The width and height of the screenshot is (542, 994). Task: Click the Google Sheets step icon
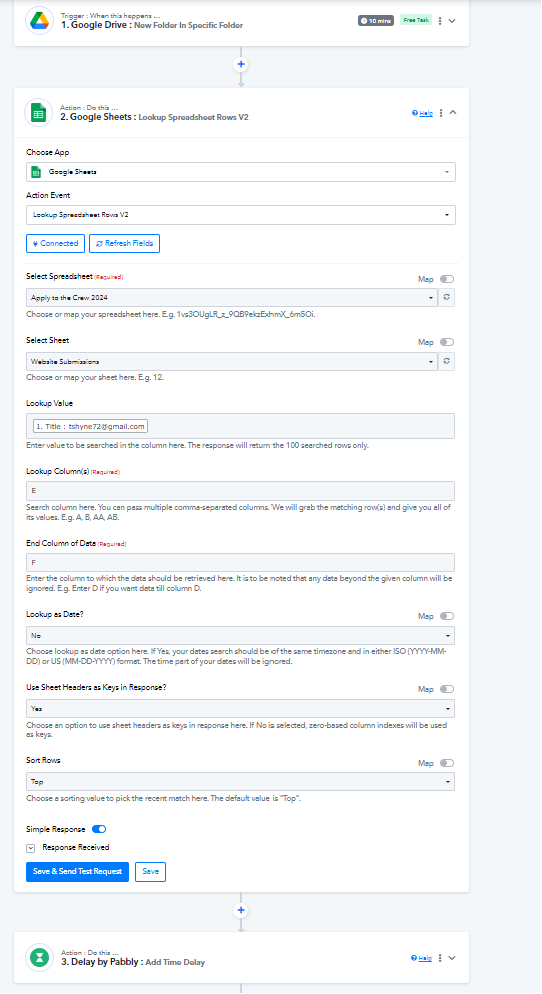pos(39,113)
